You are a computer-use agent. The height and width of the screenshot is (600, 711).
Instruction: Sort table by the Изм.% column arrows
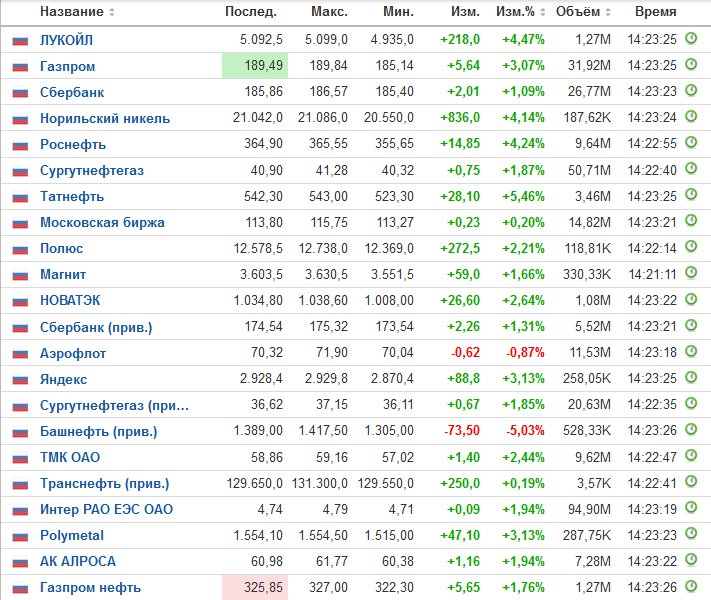pyautogui.click(x=542, y=12)
